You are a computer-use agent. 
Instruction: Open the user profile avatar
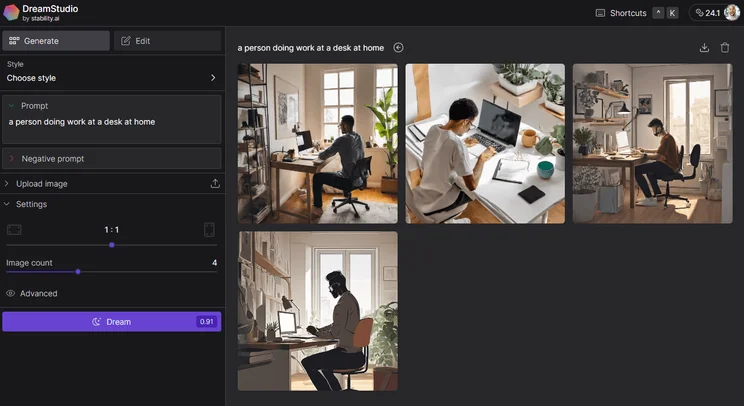(x=732, y=13)
